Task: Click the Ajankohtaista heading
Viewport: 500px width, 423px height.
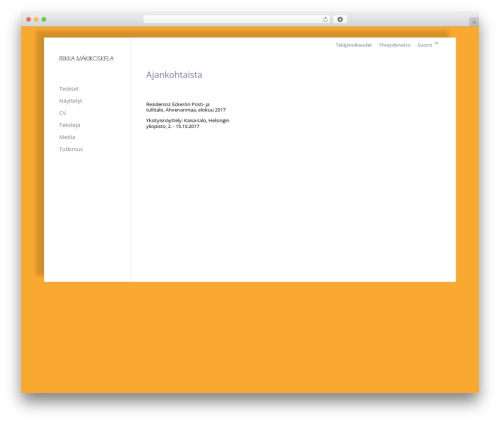Action: click(174, 75)
